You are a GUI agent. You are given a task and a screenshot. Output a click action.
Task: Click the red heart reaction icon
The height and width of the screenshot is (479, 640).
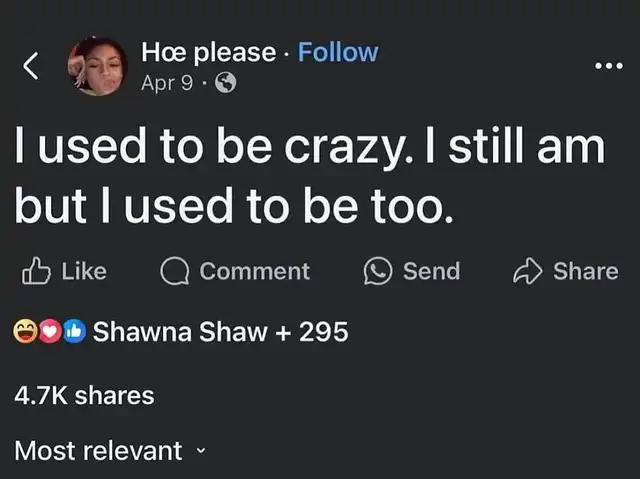[x=49, y=332]
